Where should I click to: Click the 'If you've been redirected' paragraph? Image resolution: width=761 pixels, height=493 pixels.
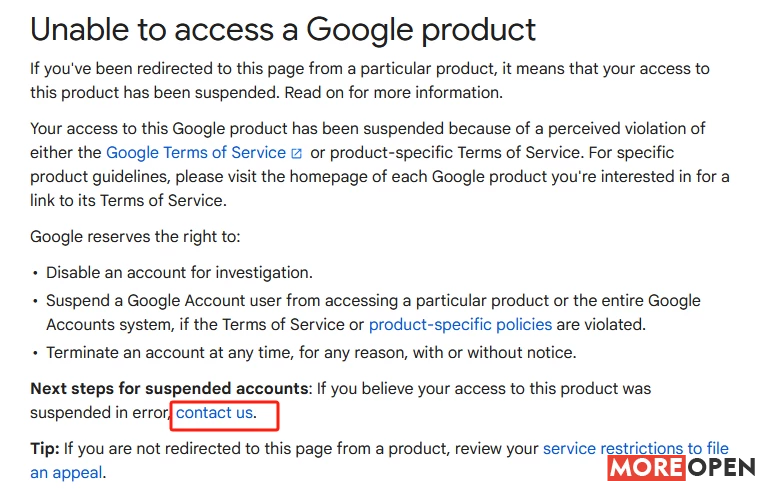click(370, 81)
